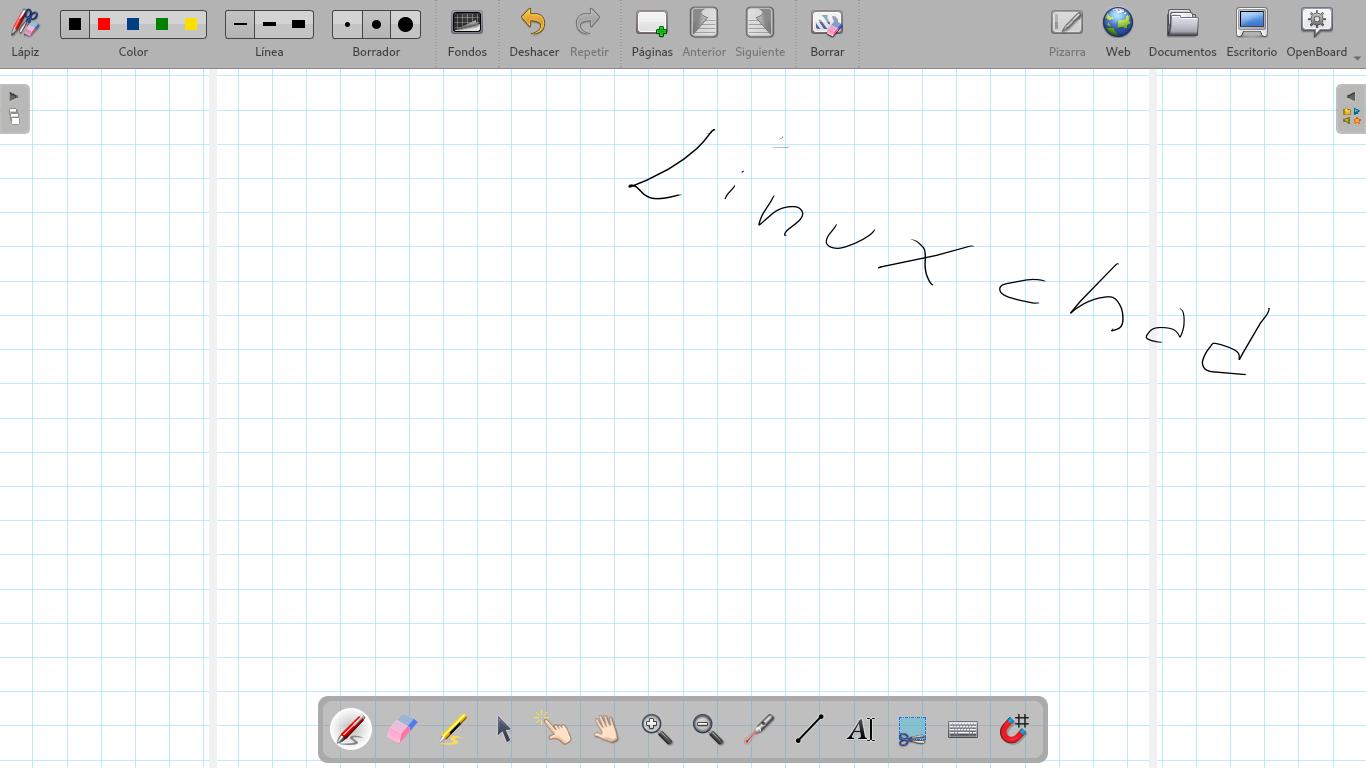
Task: Click Repetir to redo
Action: click(589, 33)
